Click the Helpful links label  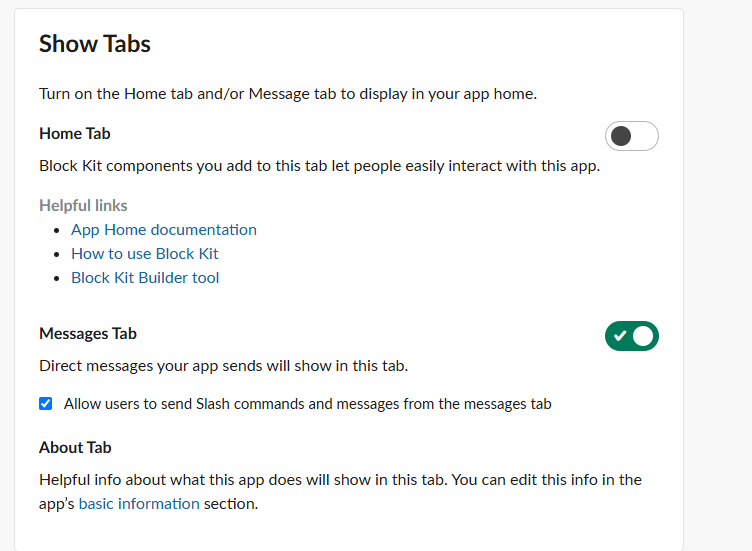[83, 206]
